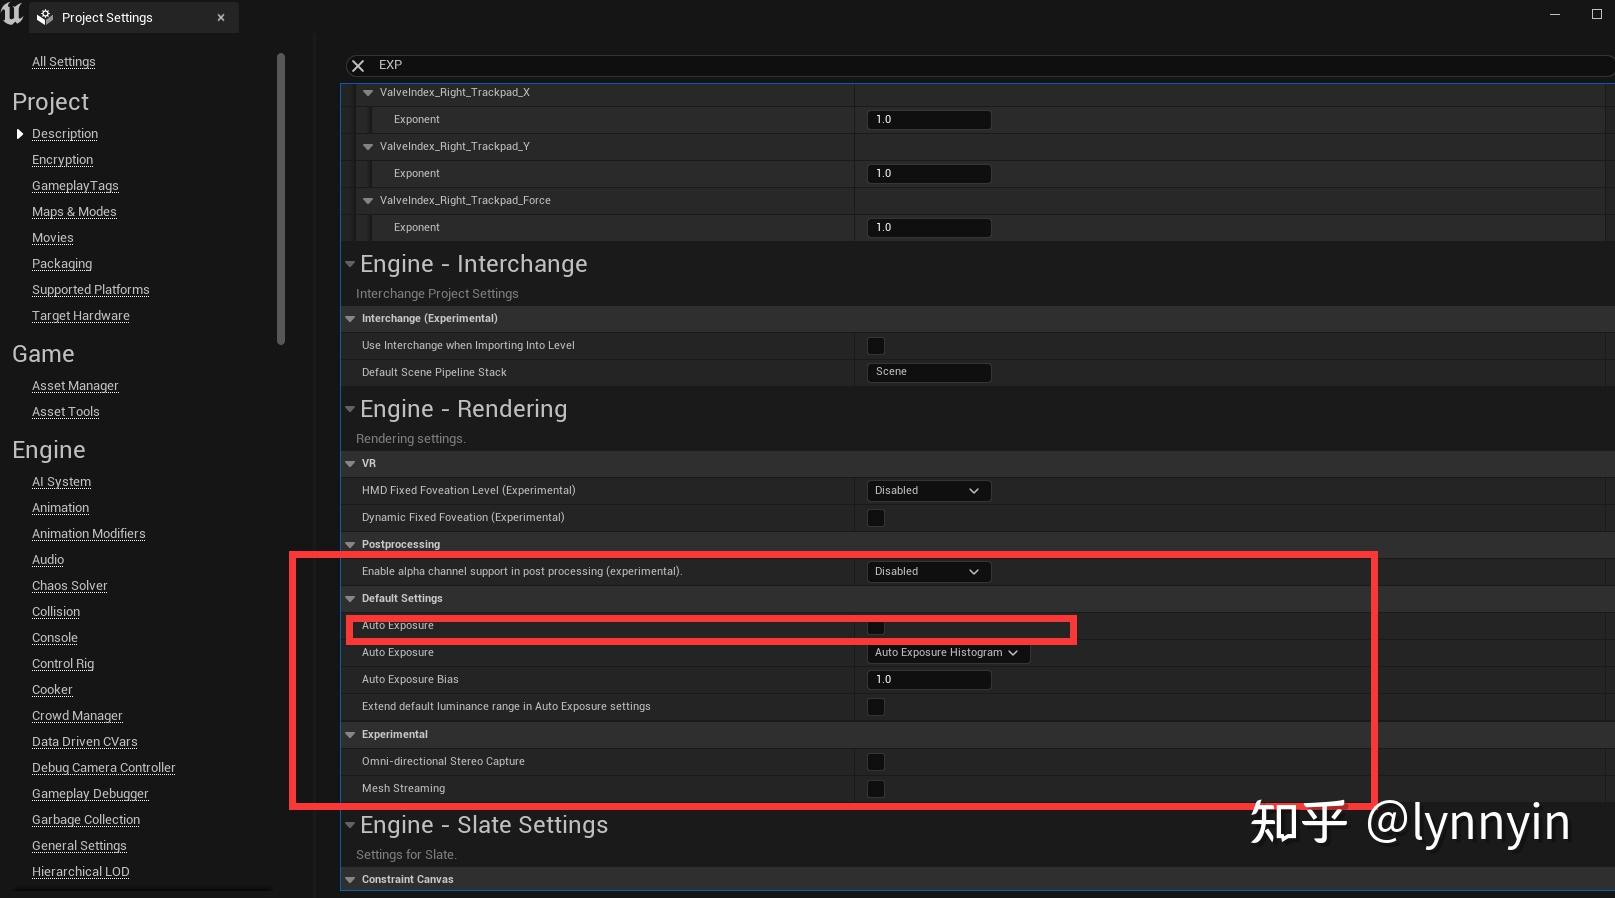Viewport: 1615px width, 898px height.
Task: Open Movies settings in sidebar
Action: pos(53,238)
